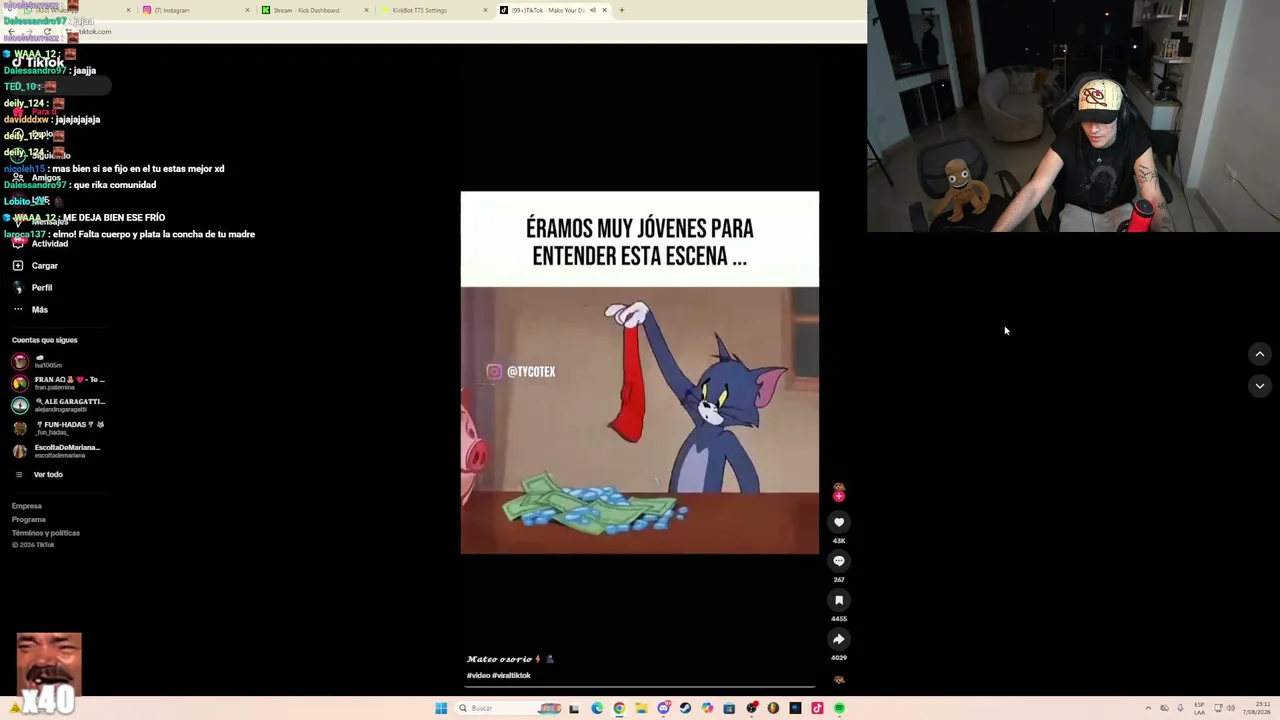Open the Más menu label
Viewport: 1280px width, 720px height.
pyautogui.click(x=40, y=310)
